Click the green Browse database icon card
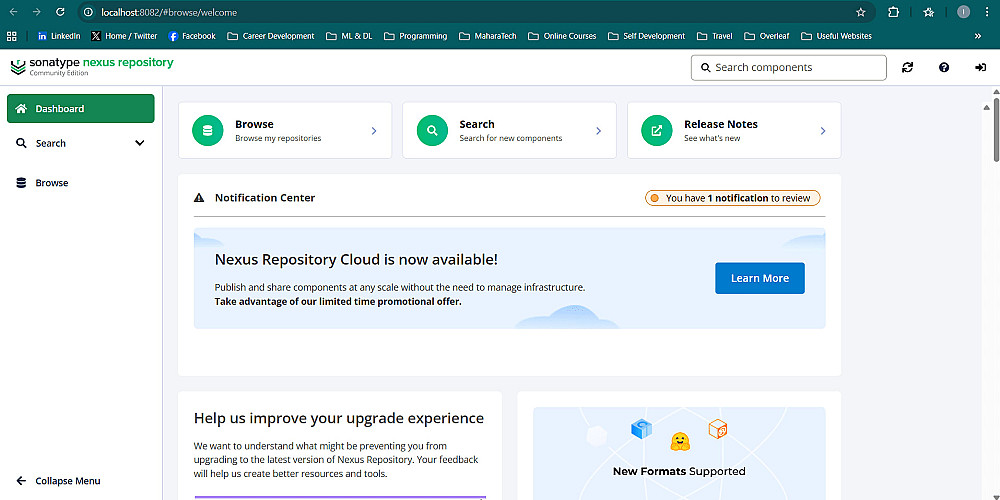1000x500 pixels. click(208, 131)
